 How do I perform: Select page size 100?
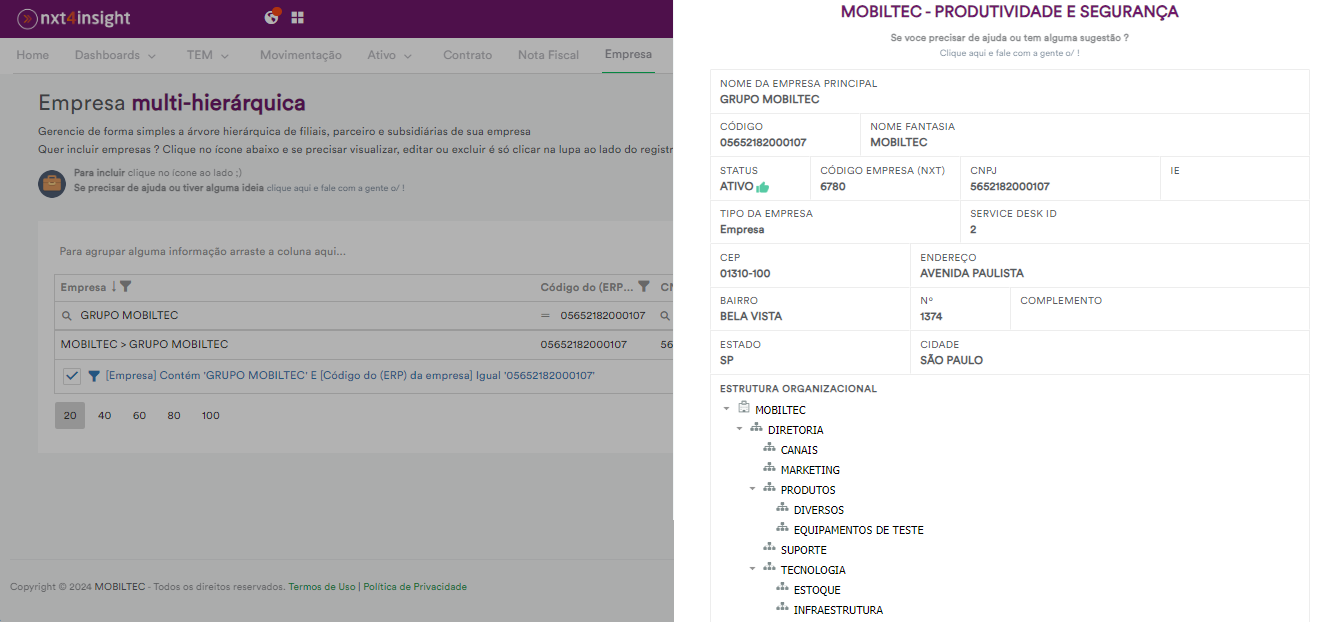pos(210,415)
